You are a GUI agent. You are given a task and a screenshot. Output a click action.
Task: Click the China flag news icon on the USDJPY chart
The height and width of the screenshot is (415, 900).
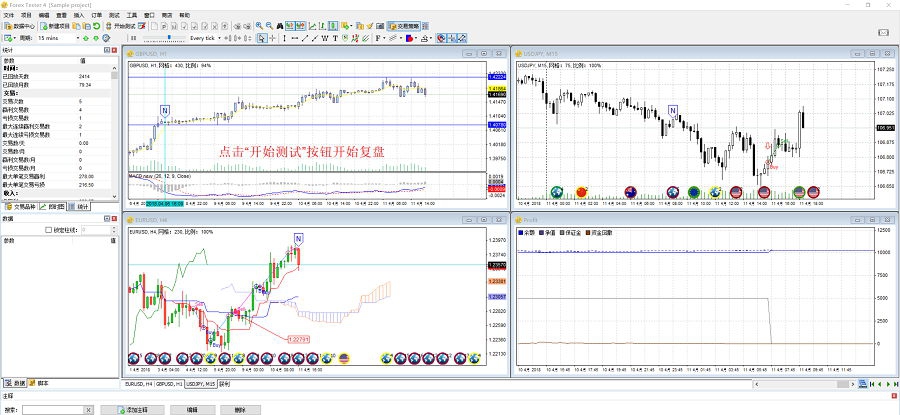tap(581, 192)
